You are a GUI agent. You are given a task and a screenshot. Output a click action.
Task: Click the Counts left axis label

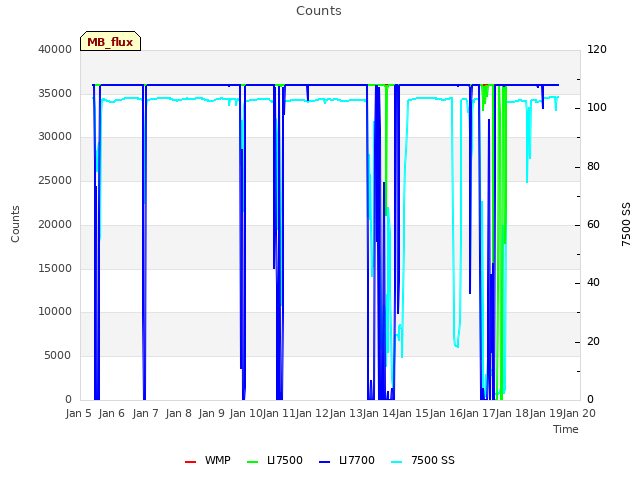[x=15, y=224]
